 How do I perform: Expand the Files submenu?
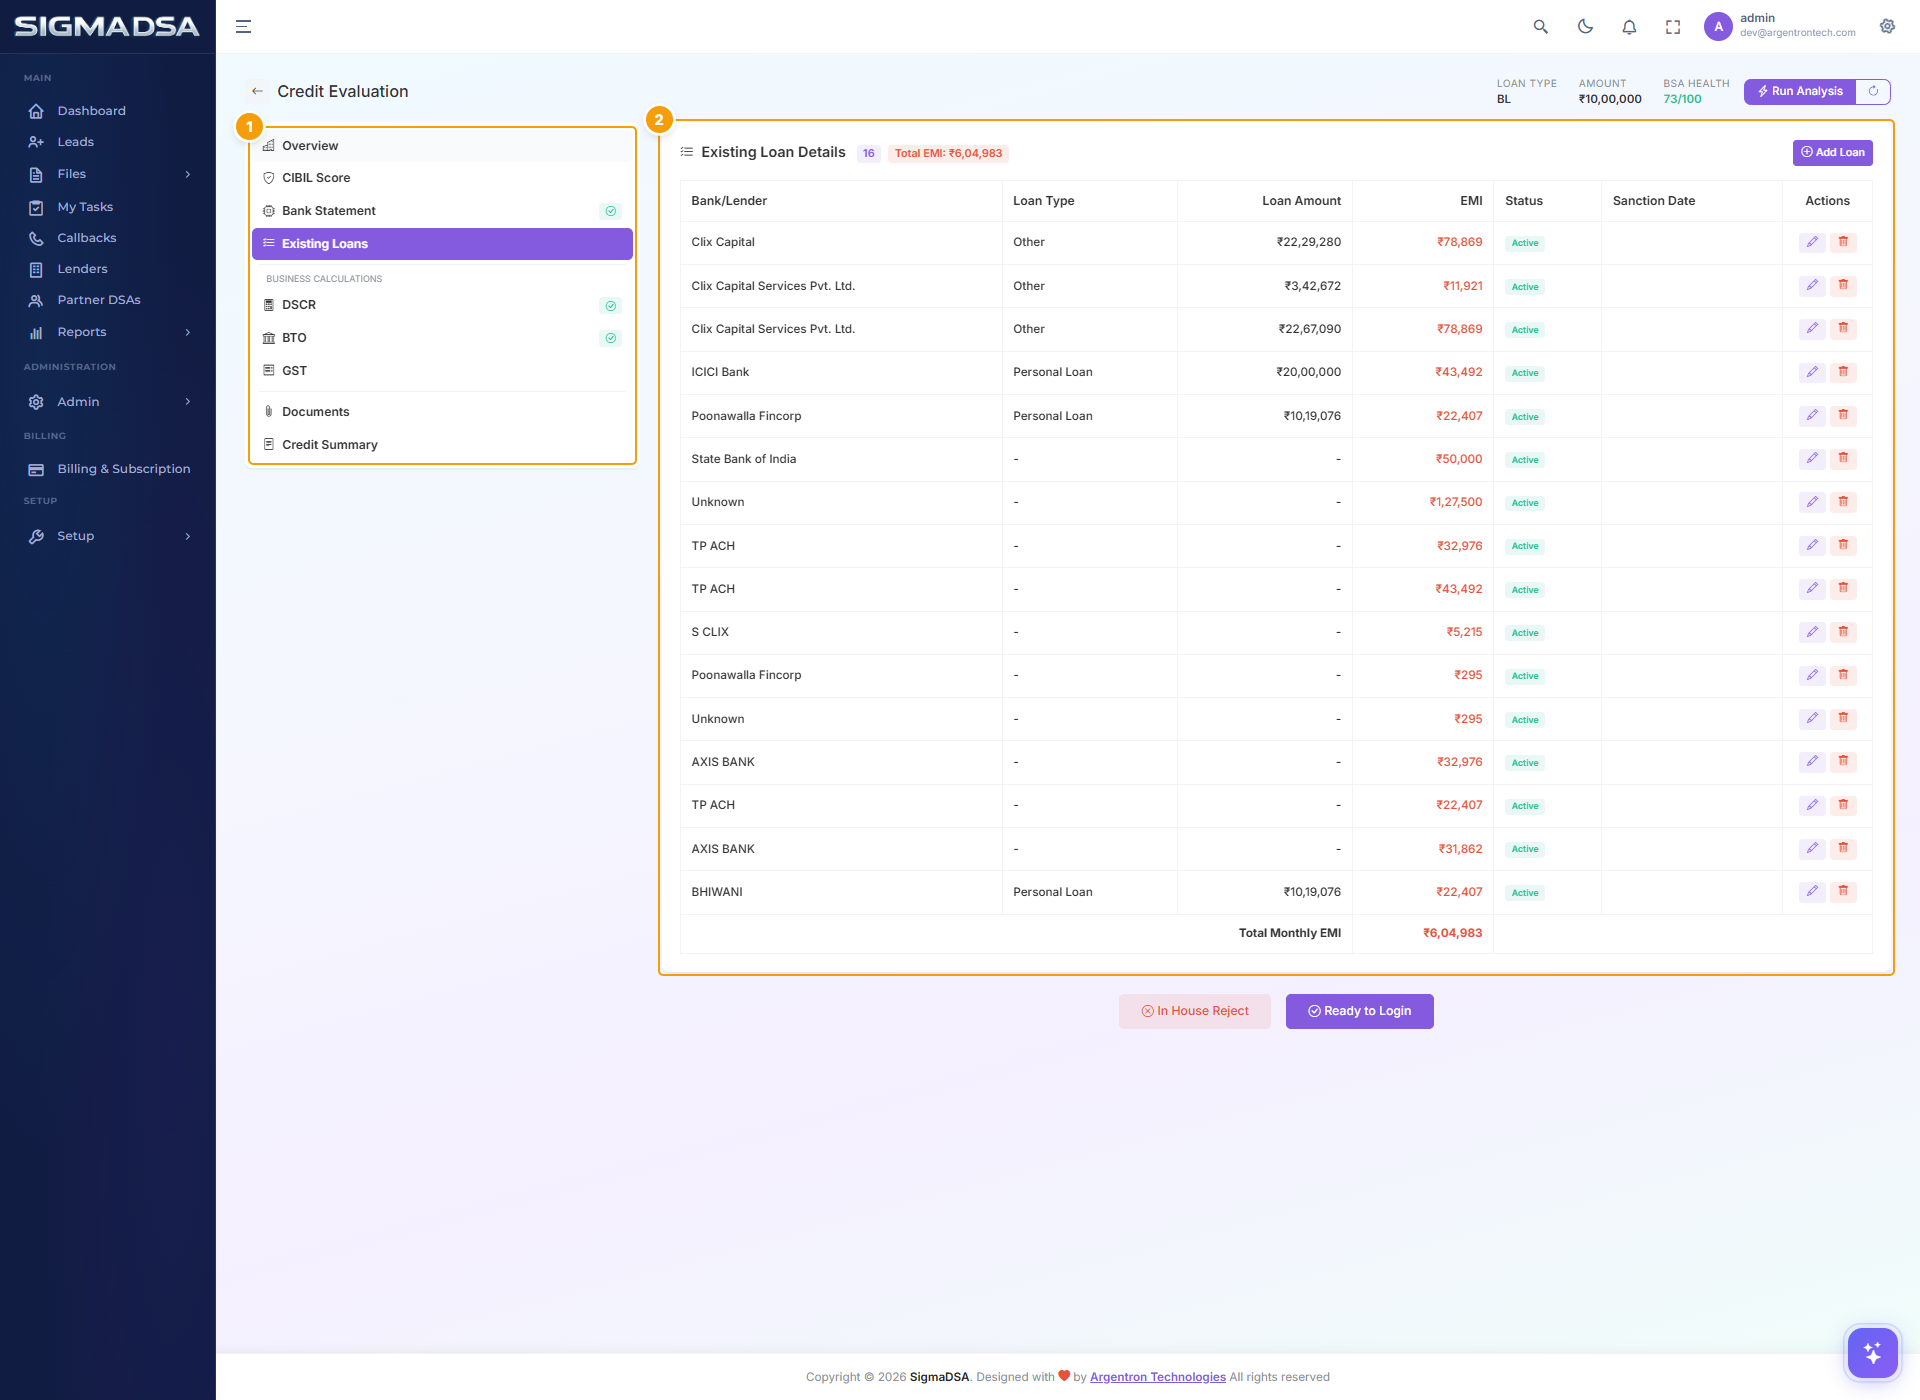click(x=108, y=174)
